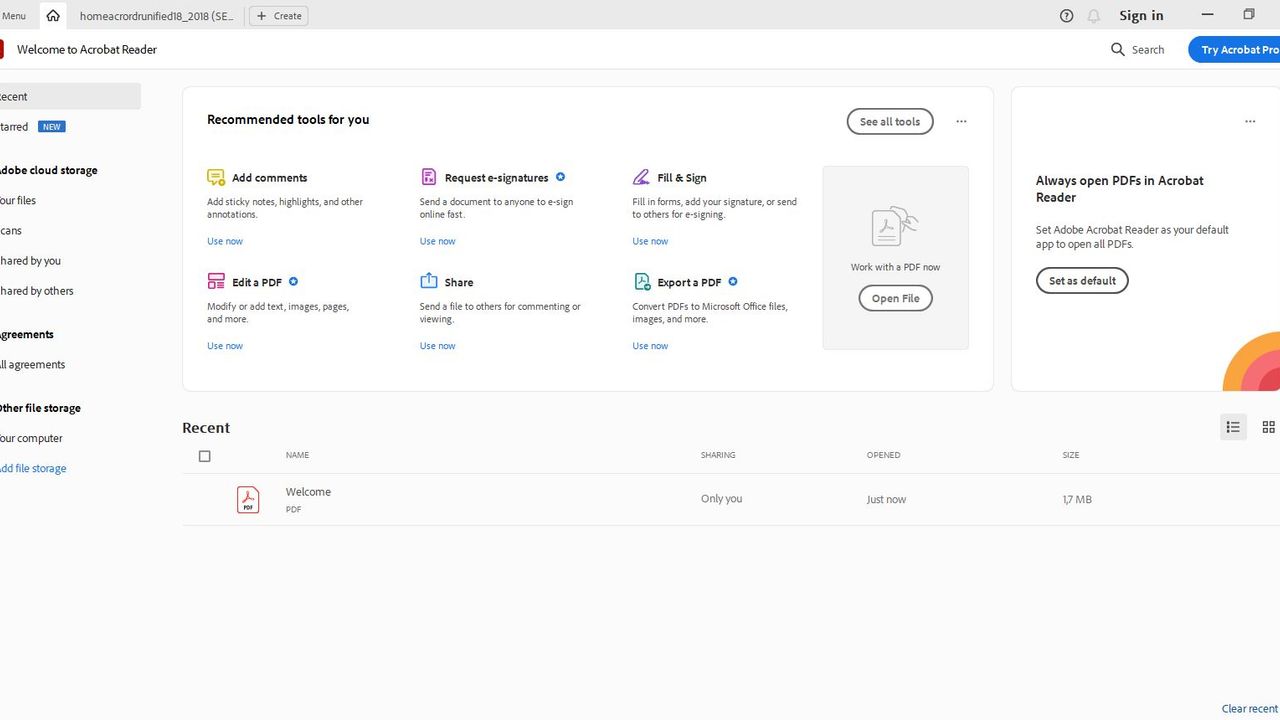Click the plus icon on the Create button
This screenshot has height=720, width=1280.
pos(263,15)
